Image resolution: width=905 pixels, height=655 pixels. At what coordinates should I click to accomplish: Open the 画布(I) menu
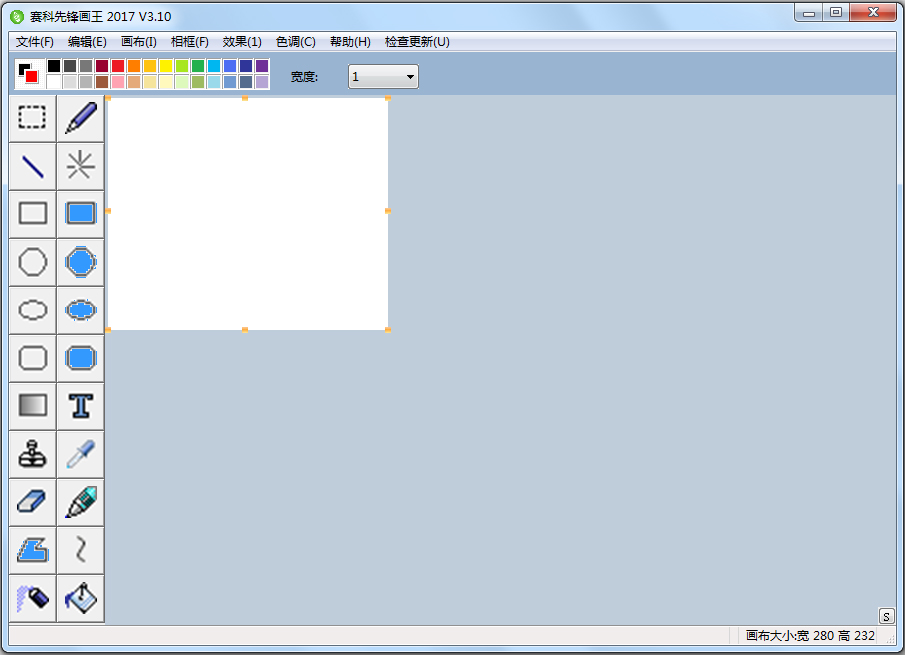point(139,42)
